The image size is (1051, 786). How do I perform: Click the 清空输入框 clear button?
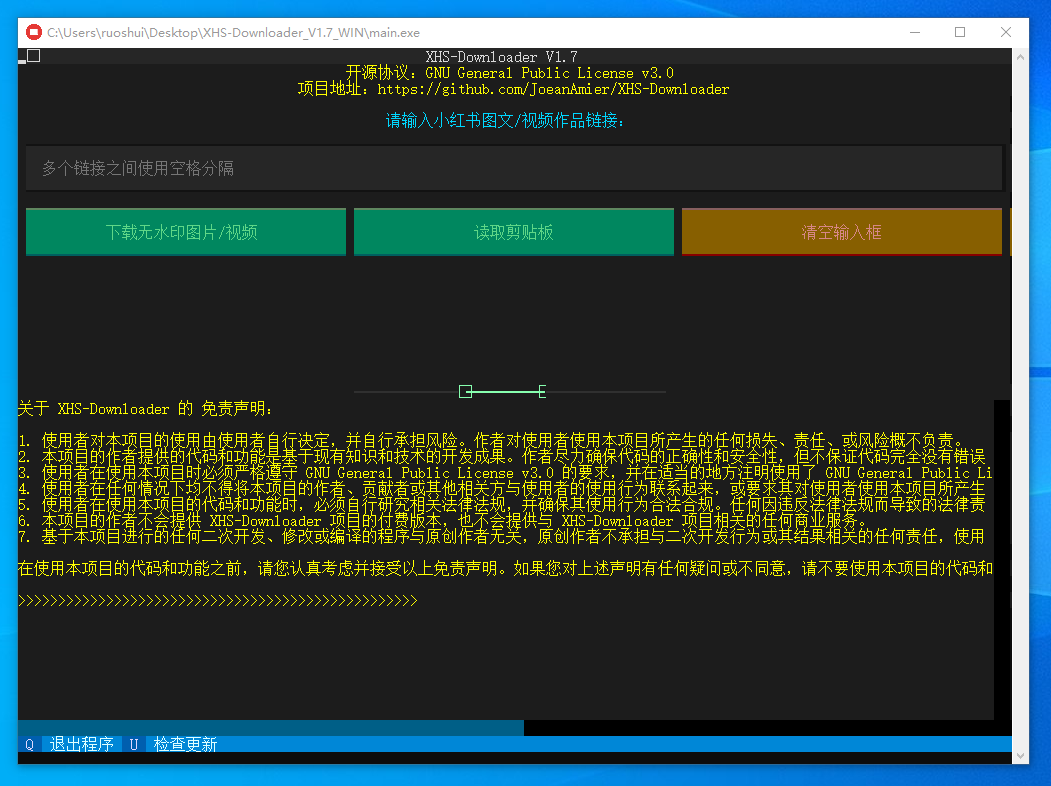pos(841,231)
